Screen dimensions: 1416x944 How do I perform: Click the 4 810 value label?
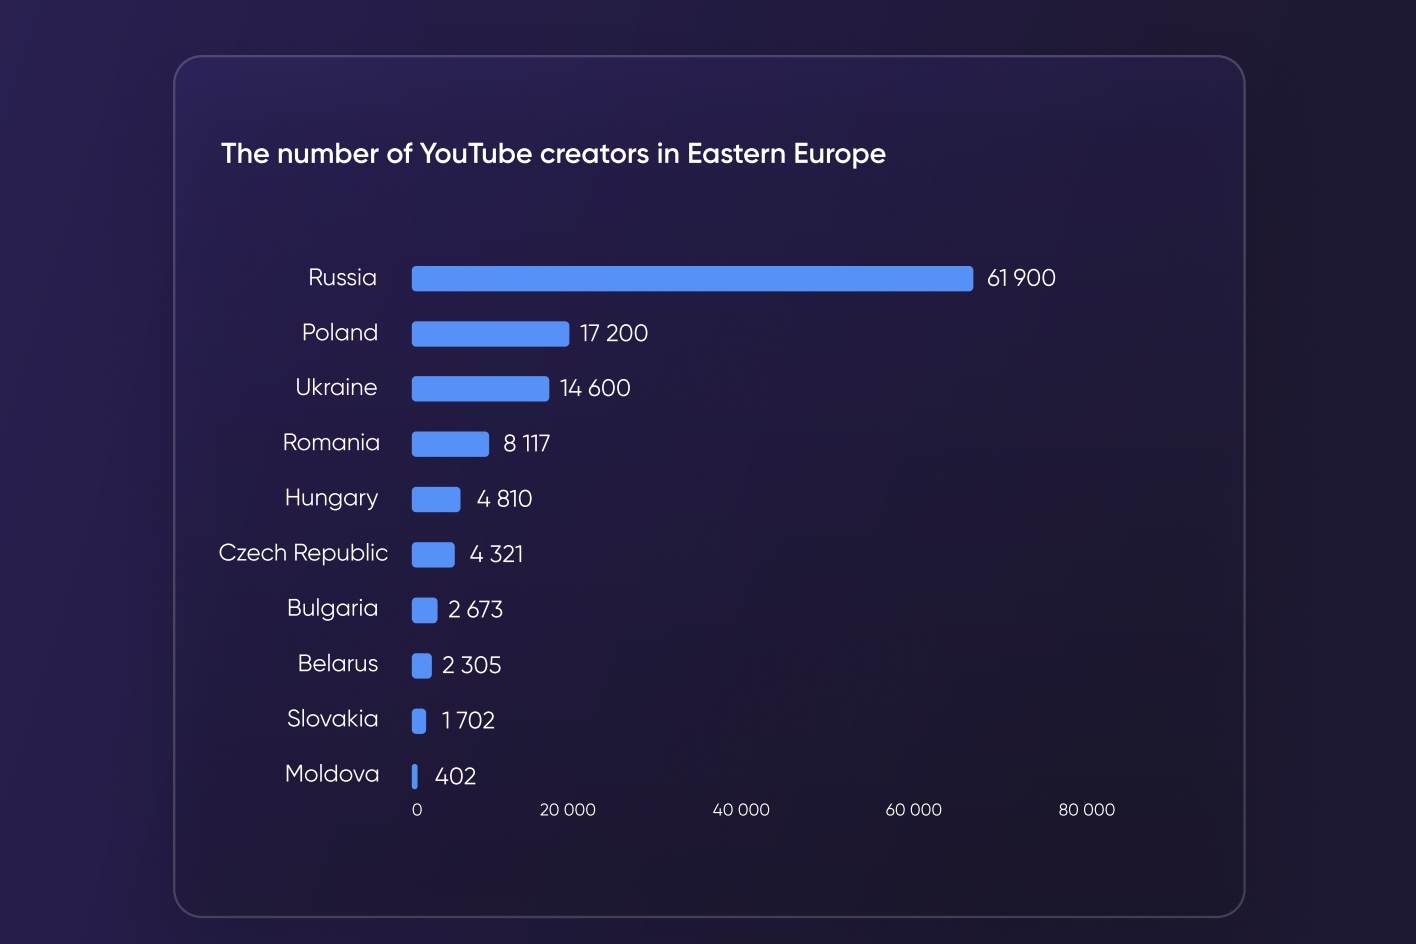504,498
